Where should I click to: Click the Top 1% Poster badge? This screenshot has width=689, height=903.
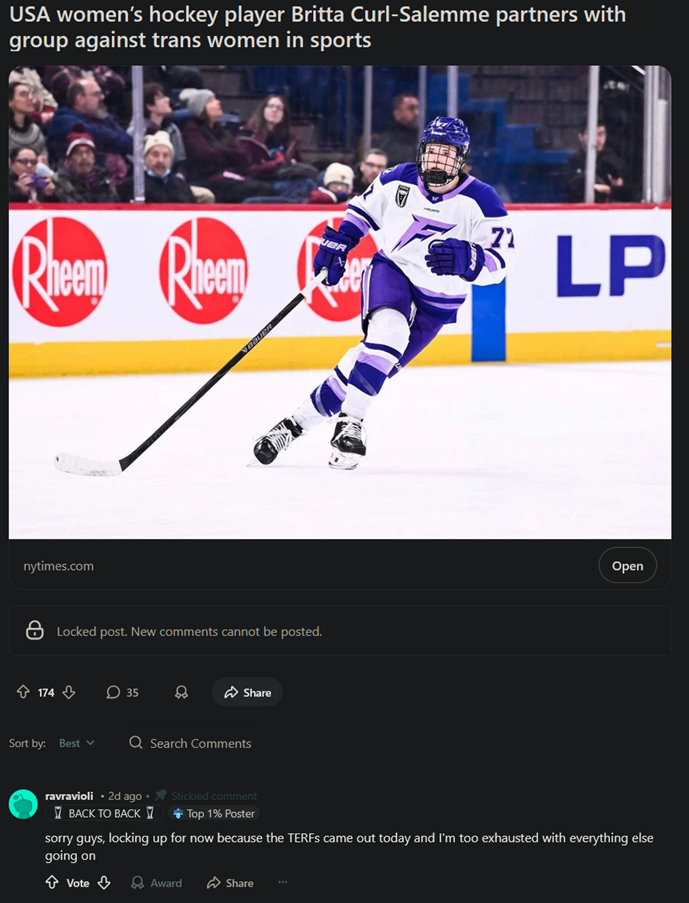click(215, 814)
